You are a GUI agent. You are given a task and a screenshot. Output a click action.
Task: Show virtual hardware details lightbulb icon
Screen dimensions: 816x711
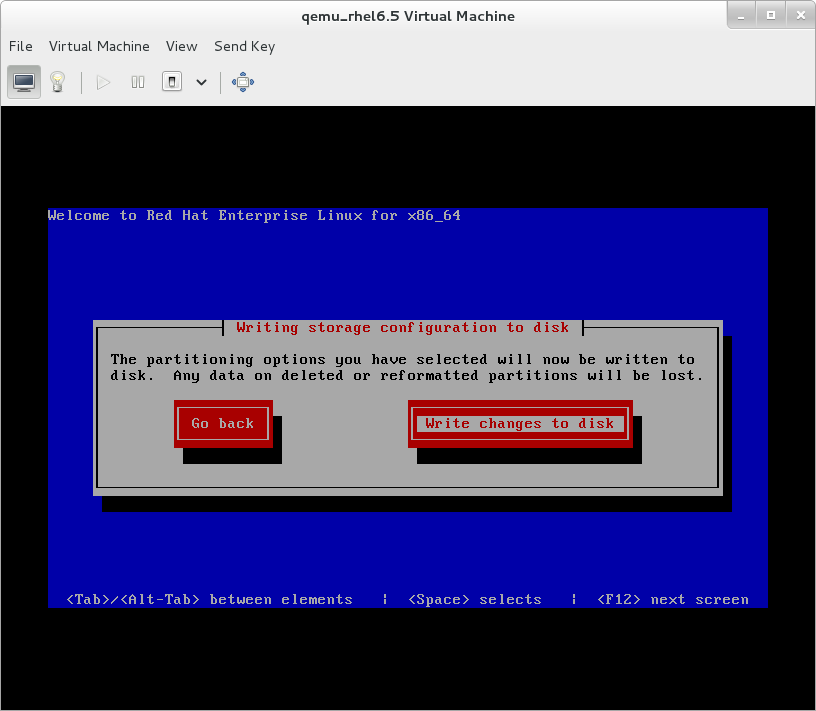pyautogui.click(x=57, y=82)
